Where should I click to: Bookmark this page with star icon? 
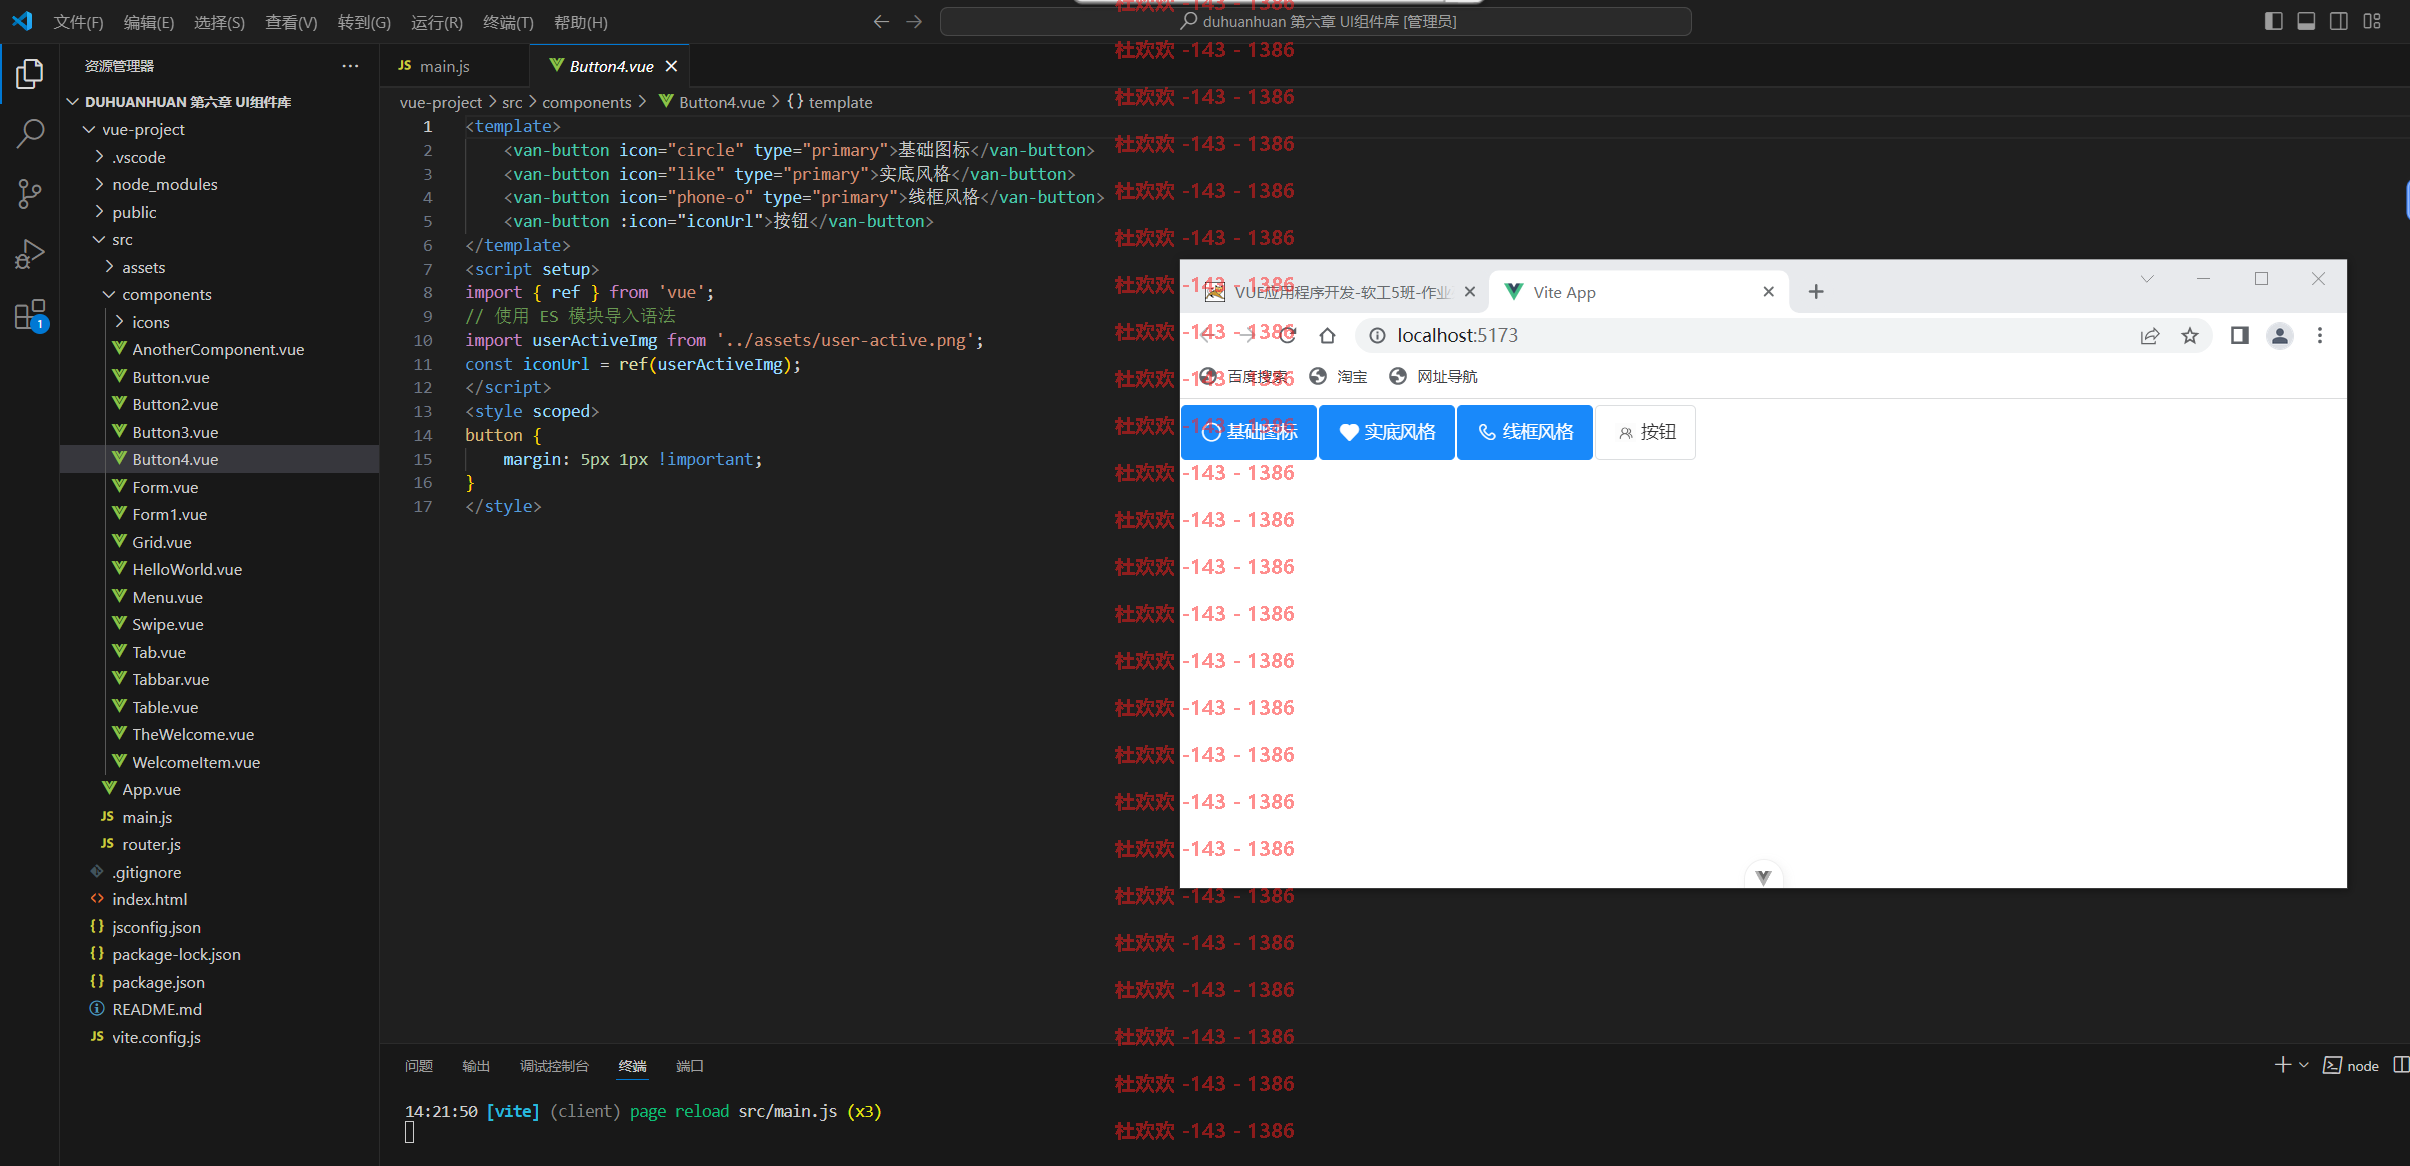(x=2190, y=336)
